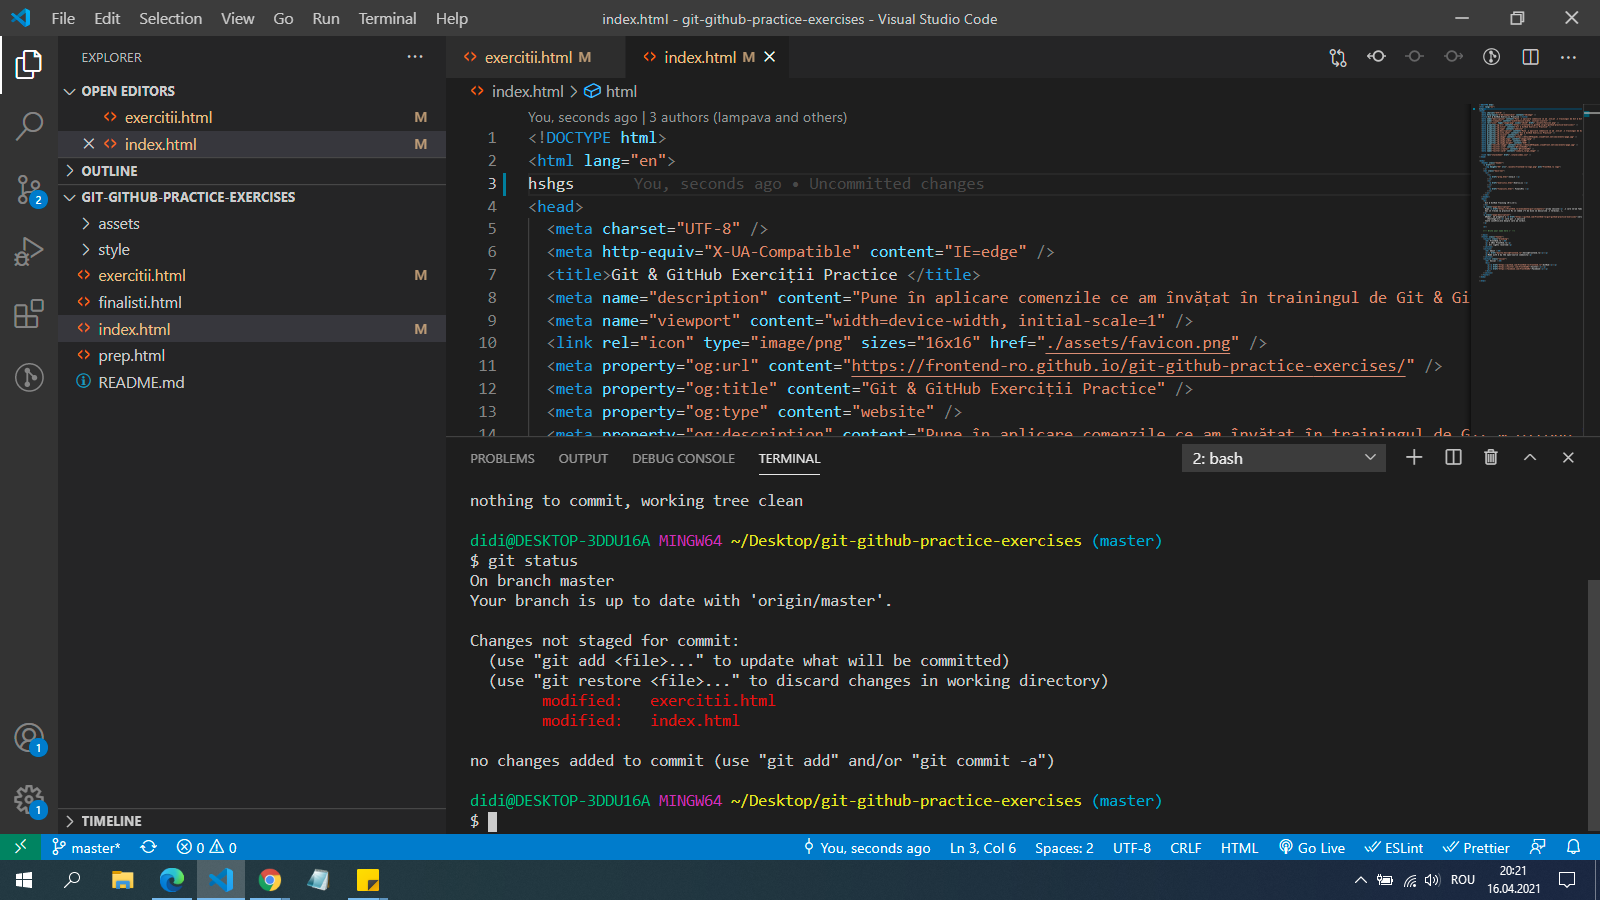The height and width of the screenshot is (900, 1600).
Task: Open the Terminal menu in the menu bar
Action: pyautogui.click(x=387, y=18)
